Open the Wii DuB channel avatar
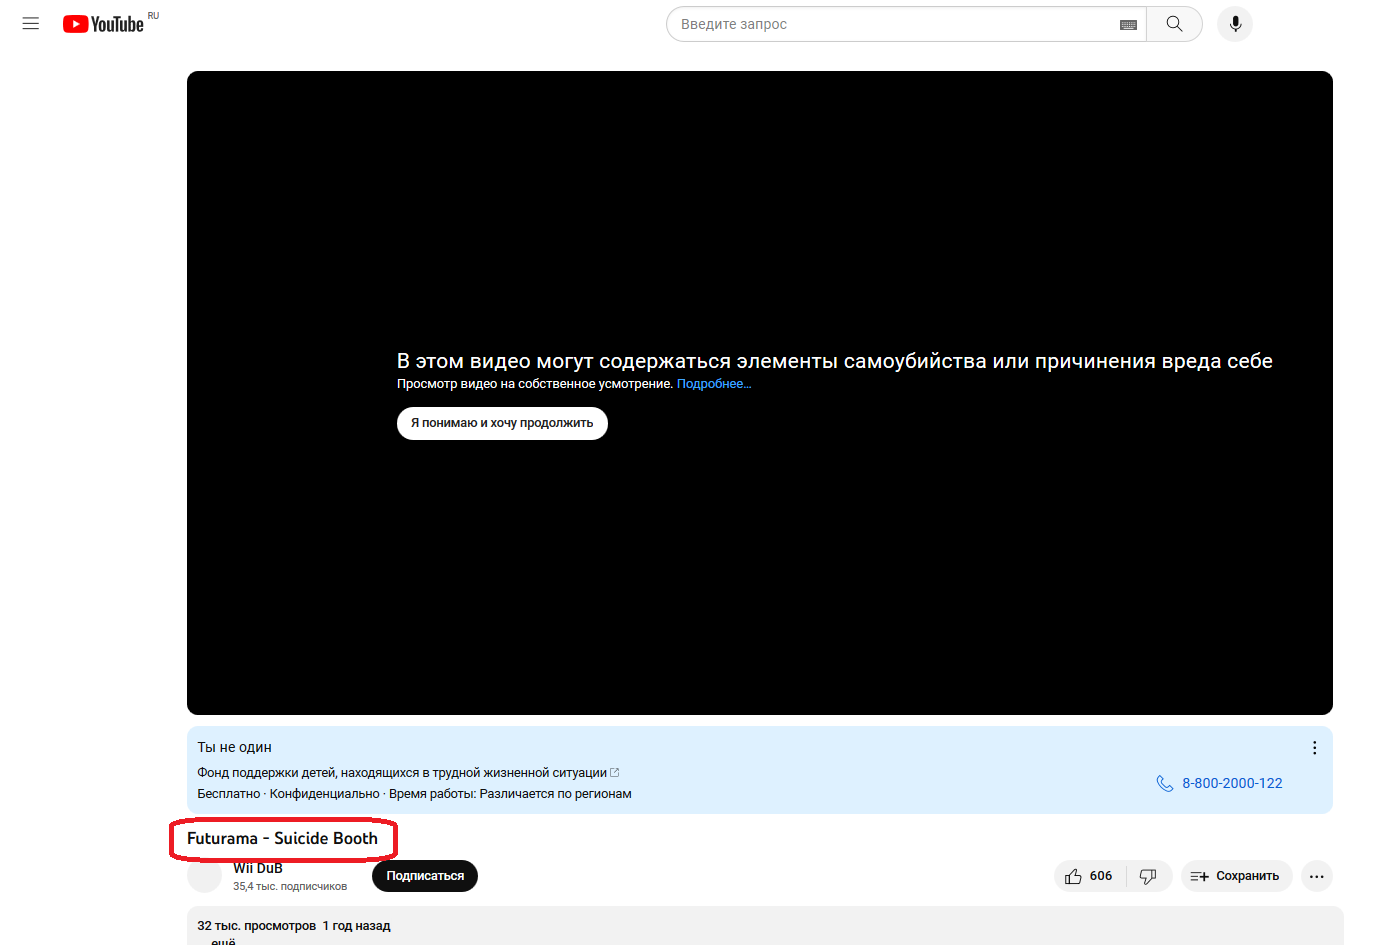1383x945 pixels. click(x=204, y=876)
